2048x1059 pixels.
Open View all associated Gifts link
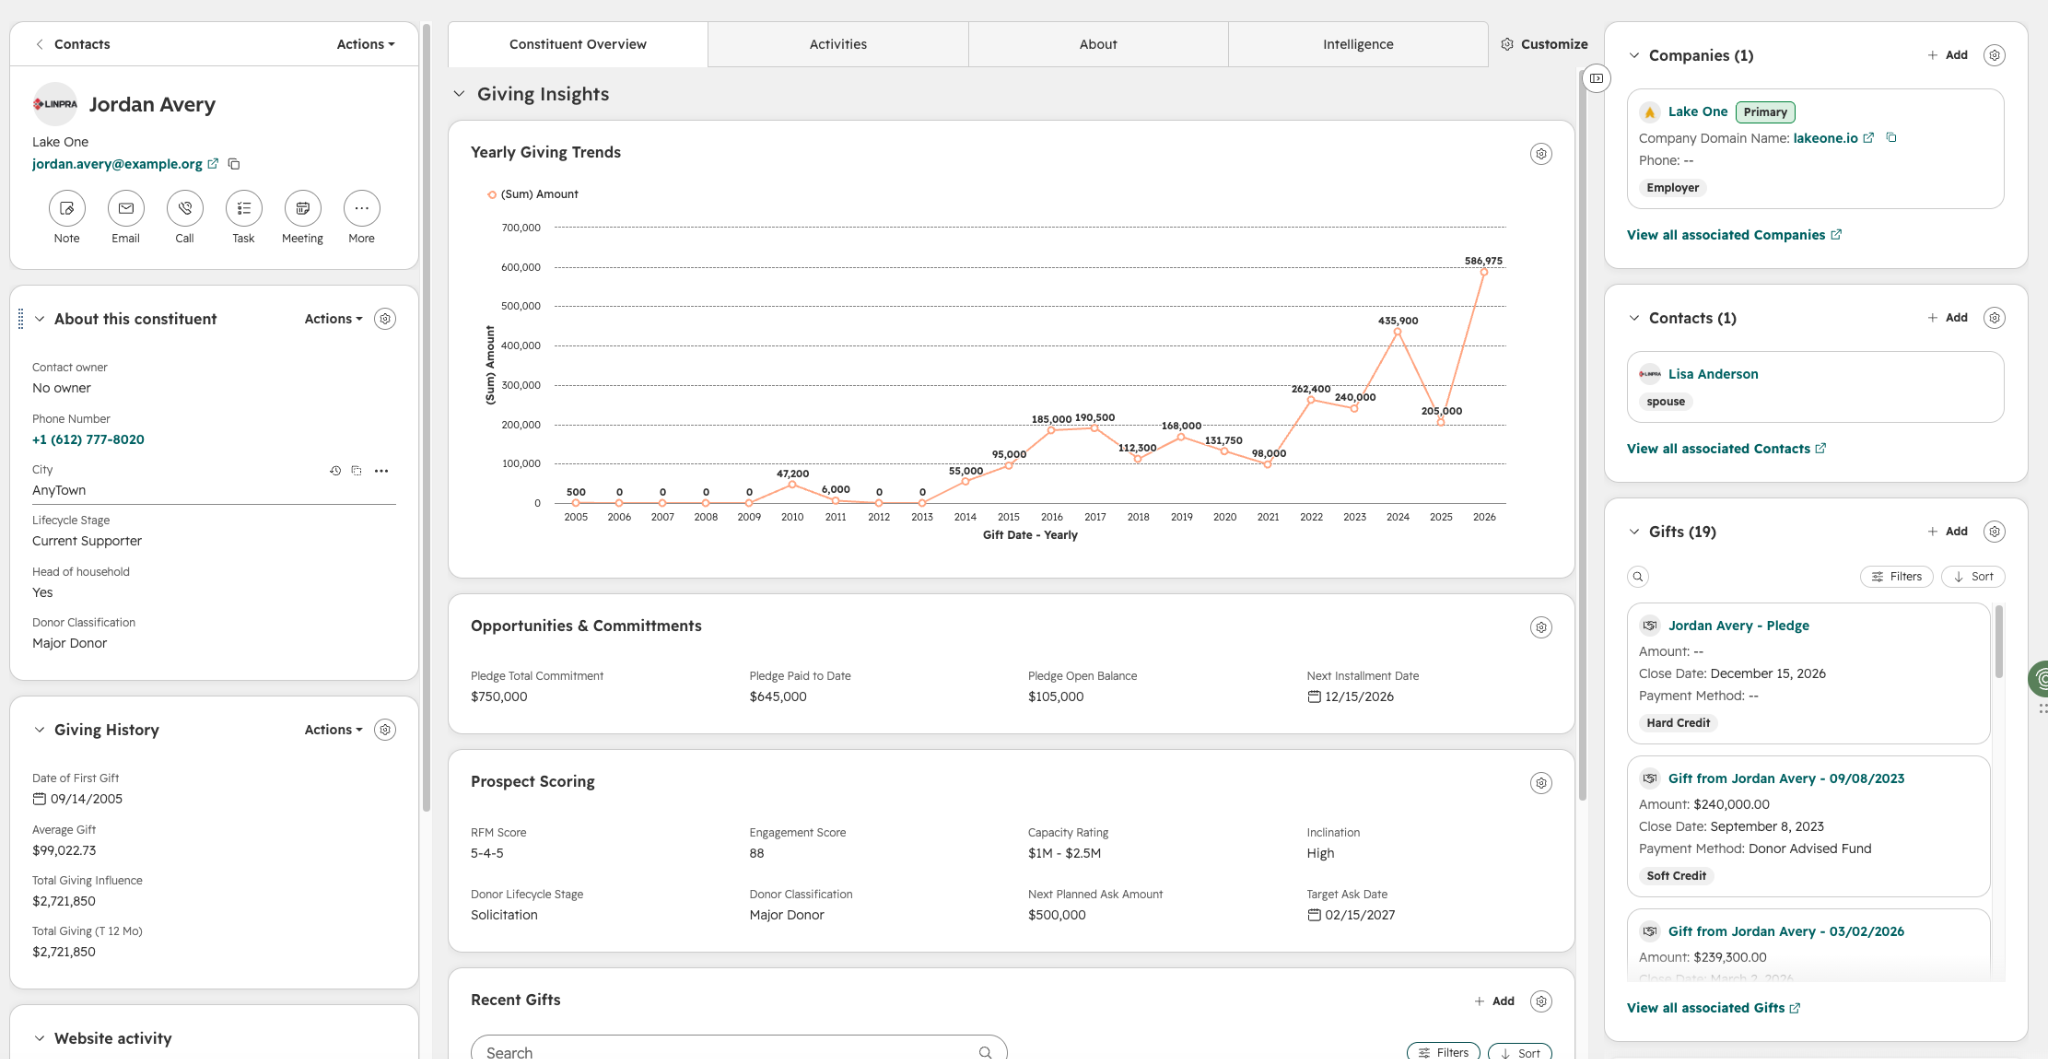1713,1008
